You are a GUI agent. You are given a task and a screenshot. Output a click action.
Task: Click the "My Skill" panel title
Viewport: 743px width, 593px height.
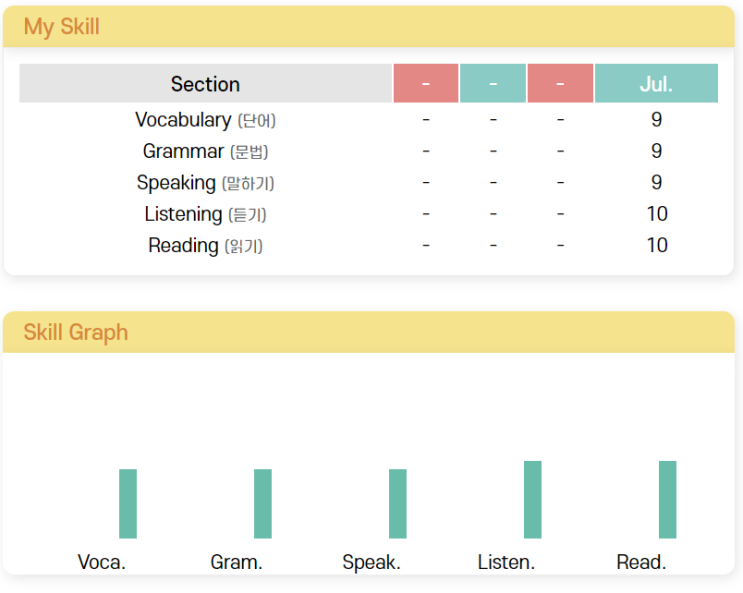tap(61, 27)
